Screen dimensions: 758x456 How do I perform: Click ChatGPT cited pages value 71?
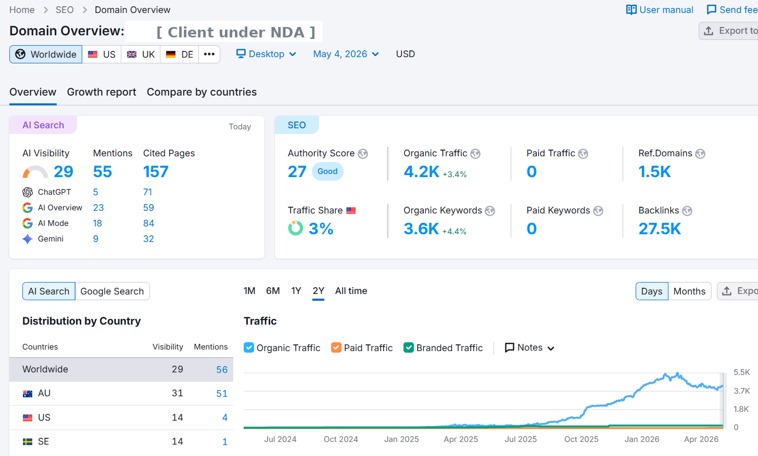[x=147, y=192]
